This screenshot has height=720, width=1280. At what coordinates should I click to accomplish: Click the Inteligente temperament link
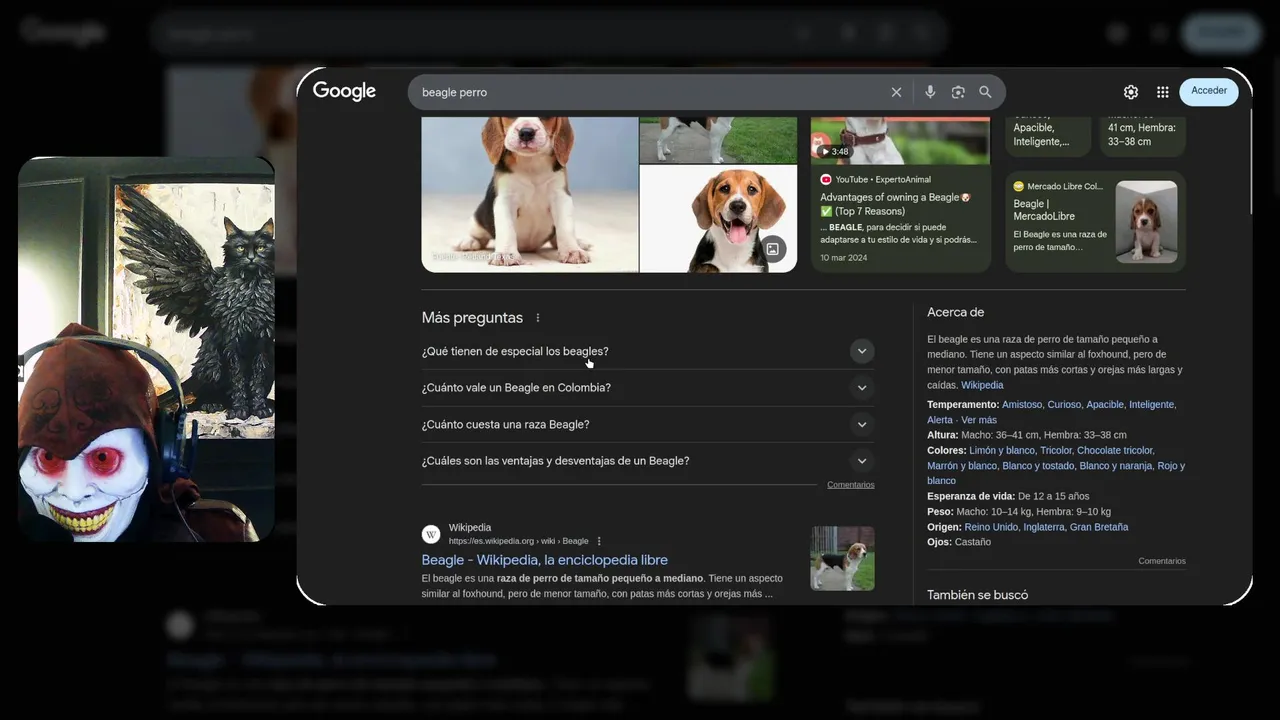(x=1152, y=404)
